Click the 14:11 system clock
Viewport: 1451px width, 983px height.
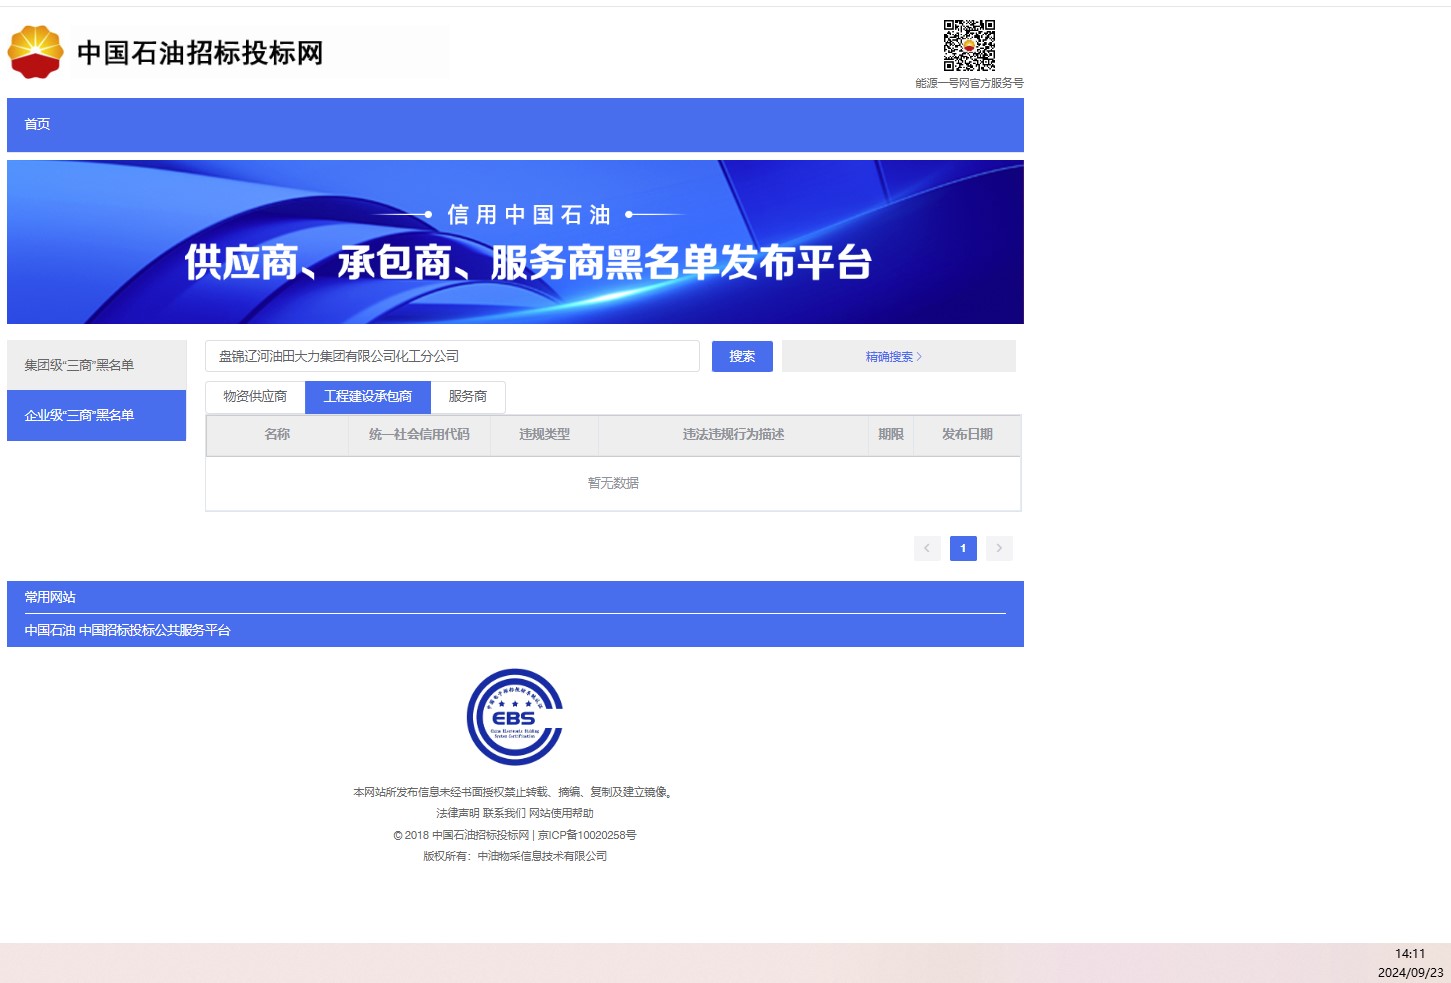(x=1410, y=954)
